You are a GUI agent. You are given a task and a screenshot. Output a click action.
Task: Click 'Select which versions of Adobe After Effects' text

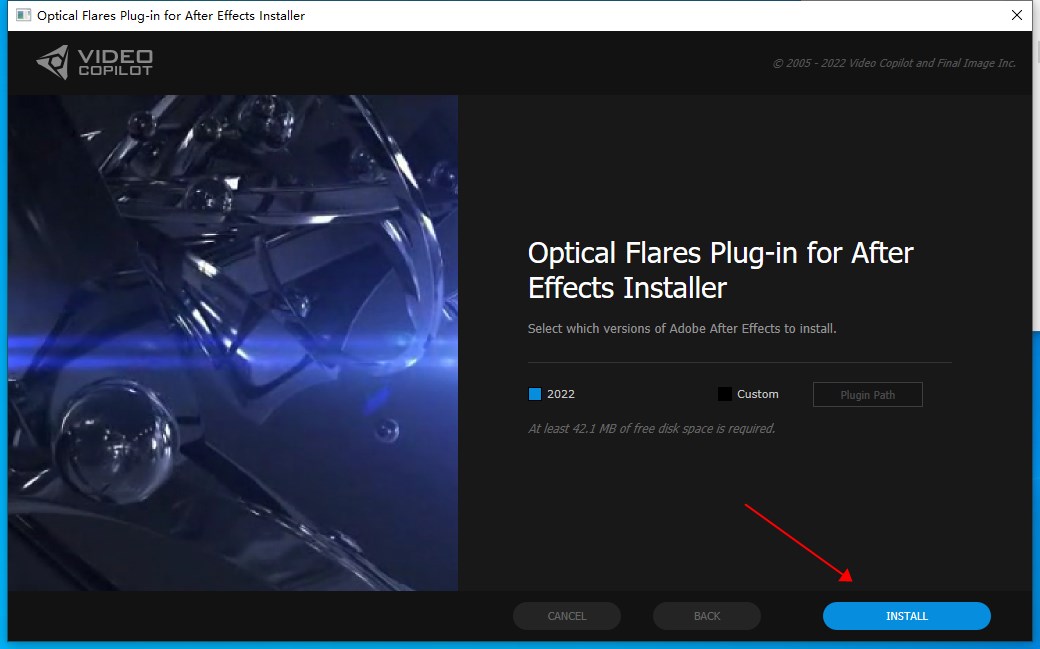682,328
